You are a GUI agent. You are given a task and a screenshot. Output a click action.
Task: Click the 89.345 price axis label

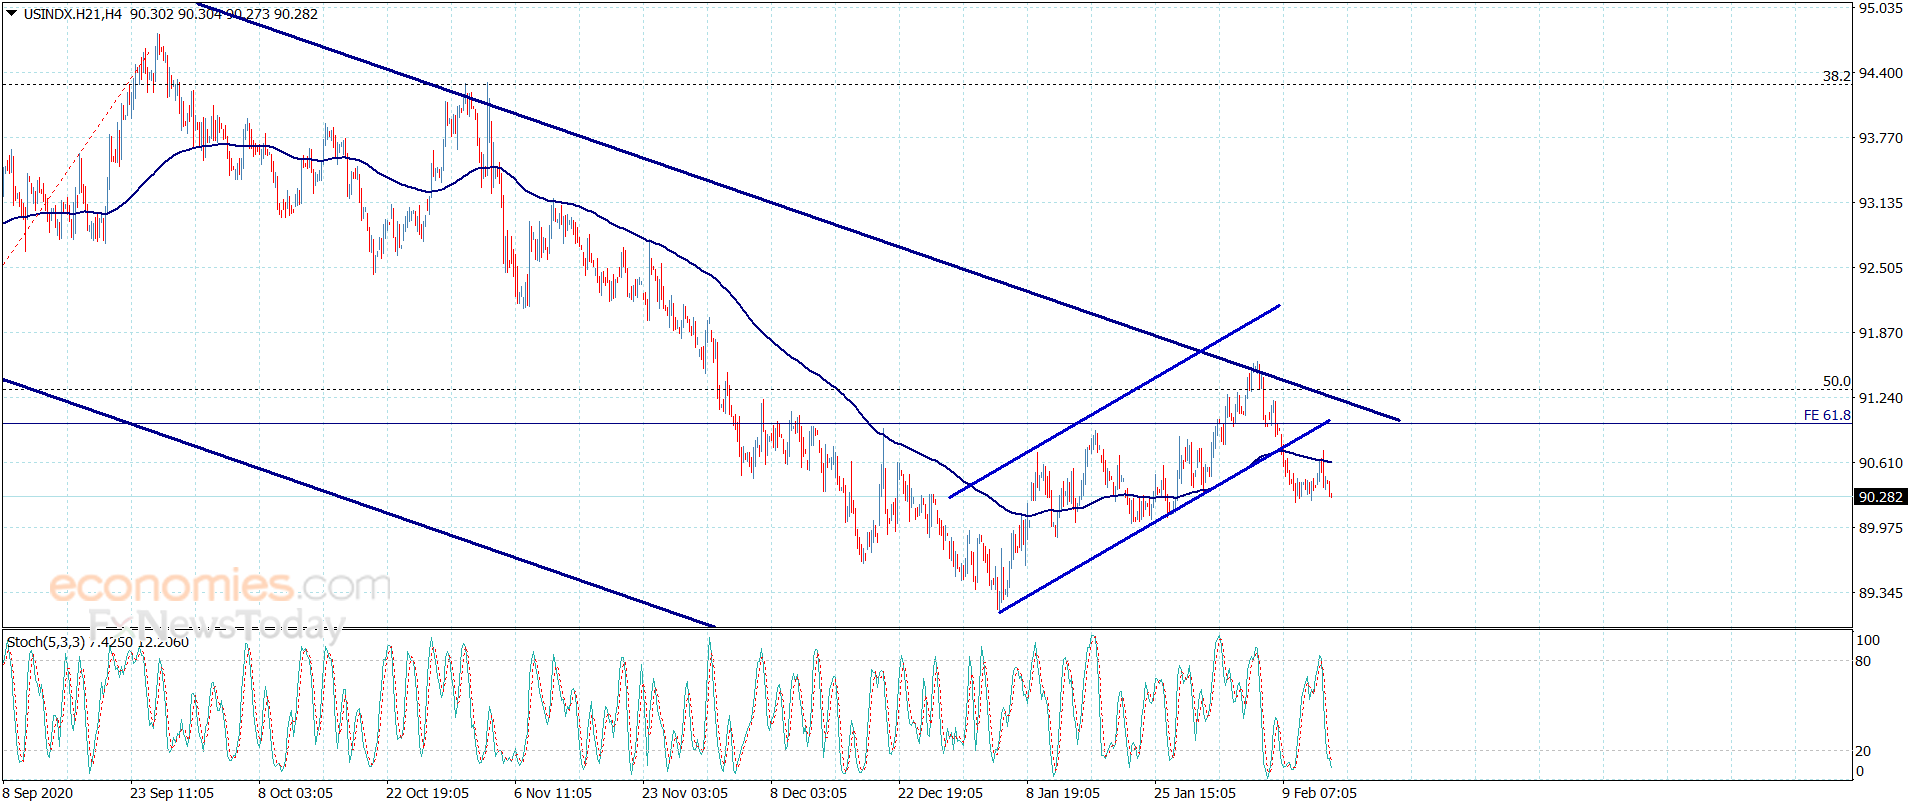pyautogui.click(x=1880, y=593)
